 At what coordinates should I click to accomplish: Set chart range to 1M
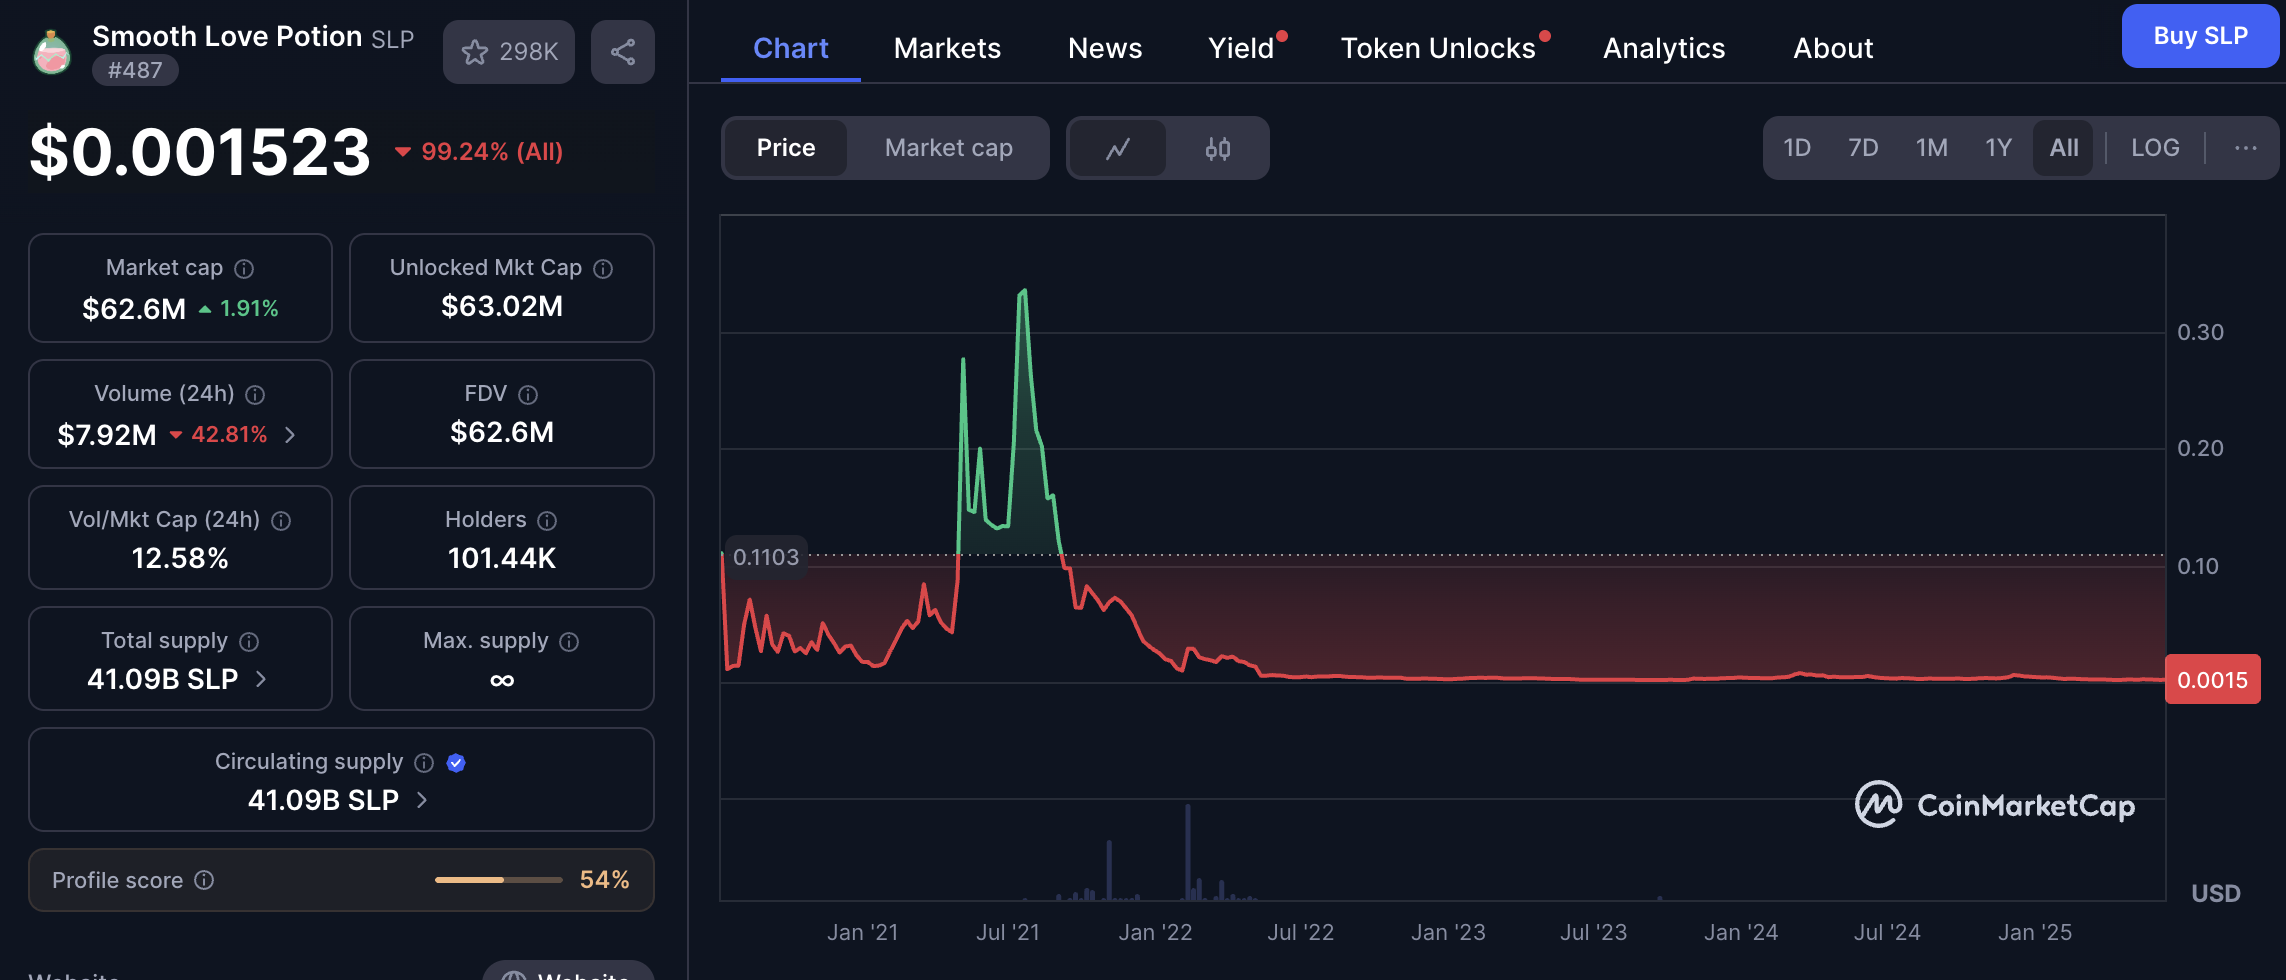pos(1931,148)
